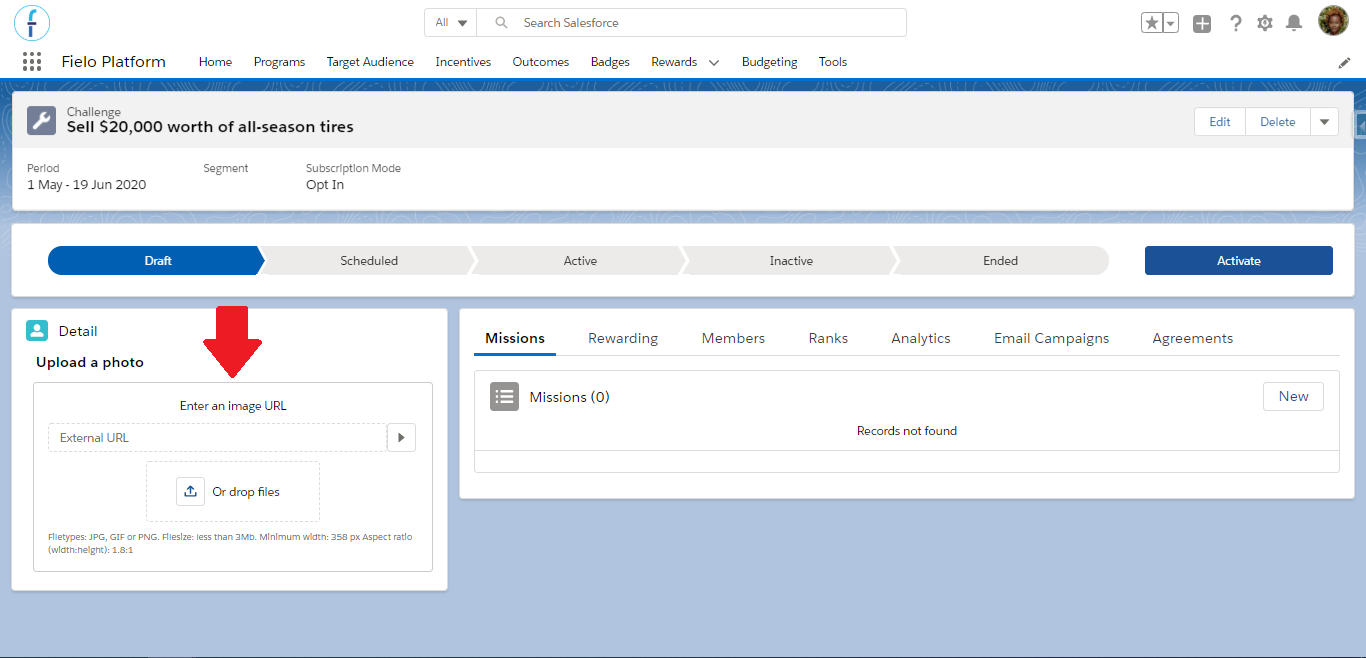The image size is (1366, 658).
Task: Switch to the Email Campaigns tab
Action: click(x=1051, y=338)
